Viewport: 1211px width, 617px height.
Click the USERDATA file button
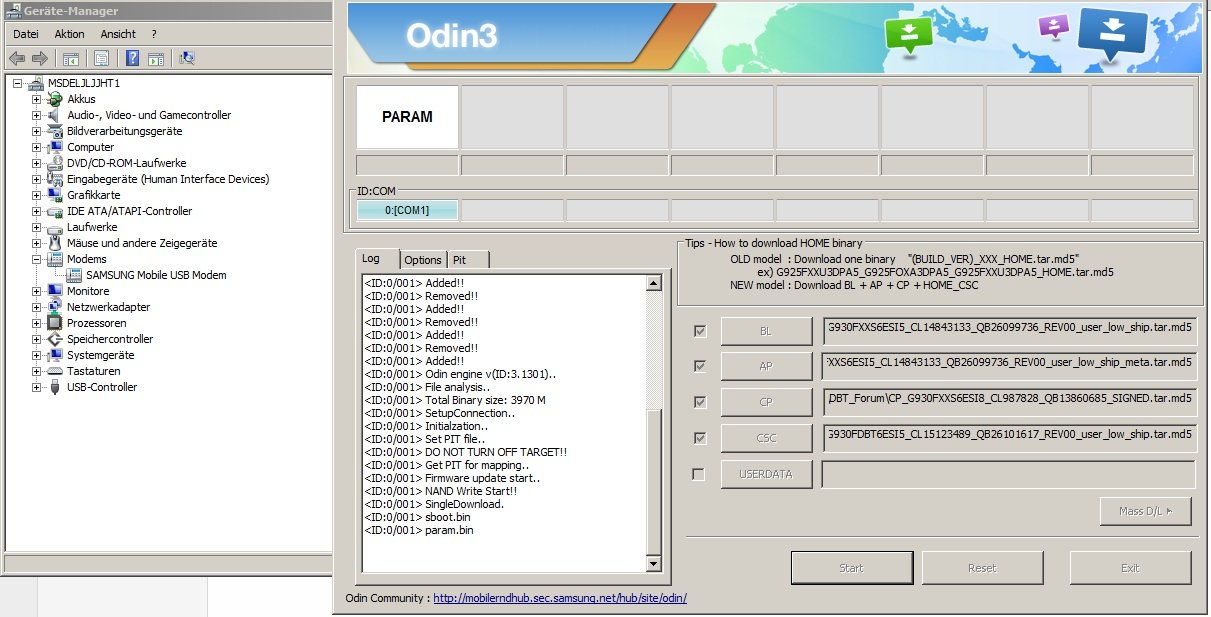click(x=766, y=474)
